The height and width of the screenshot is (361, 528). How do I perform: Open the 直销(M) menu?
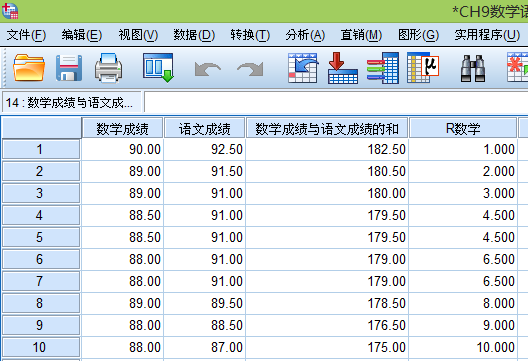click(361, 35)
